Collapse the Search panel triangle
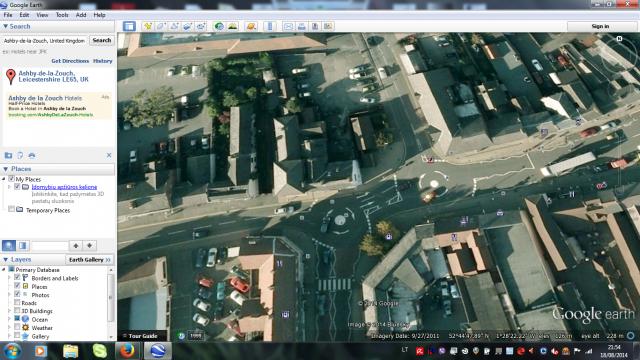 pos(5,26)
